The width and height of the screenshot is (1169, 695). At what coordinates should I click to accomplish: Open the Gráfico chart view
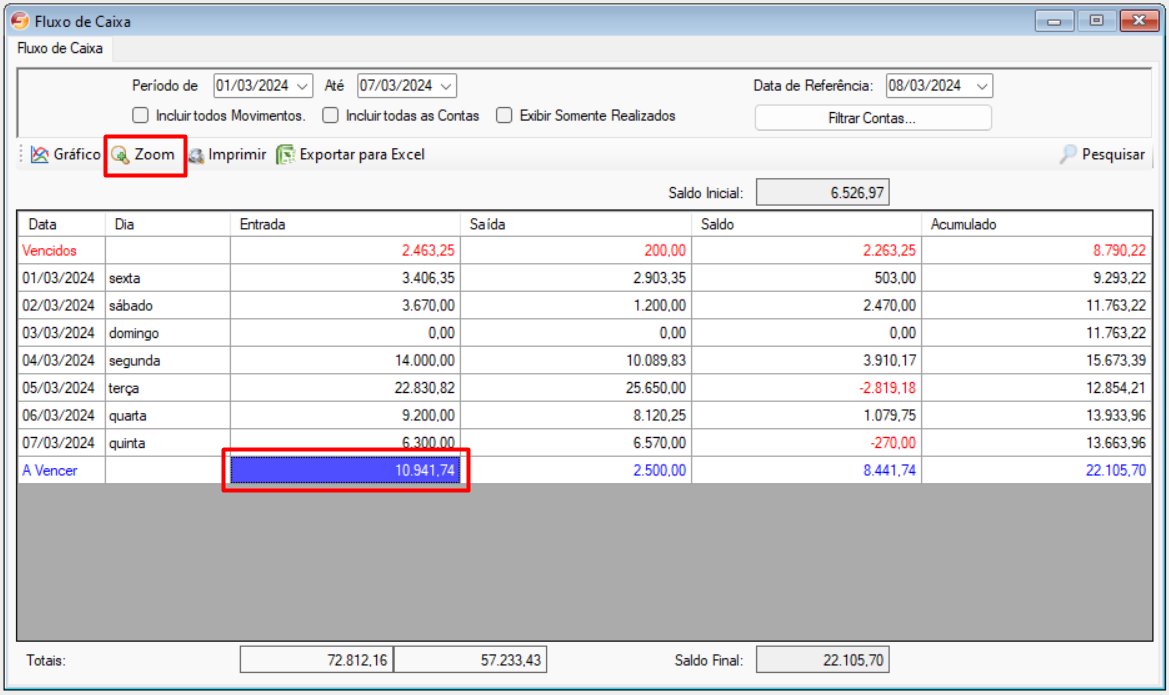click(x=66, y=154)
